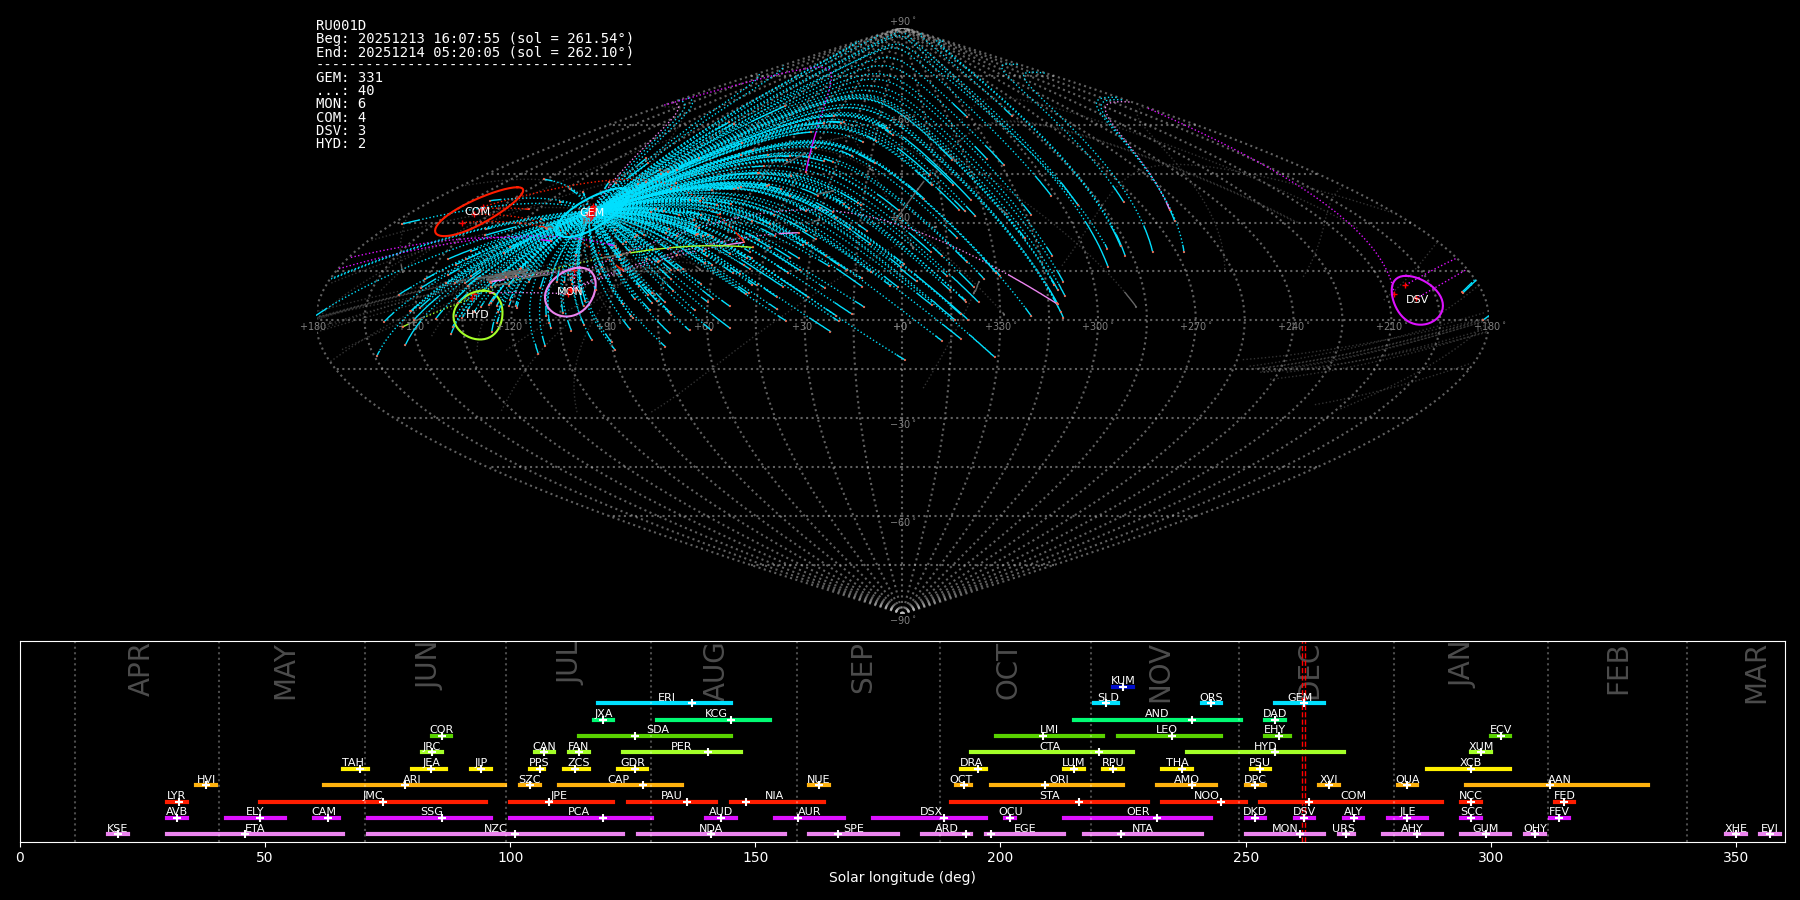The image size is (1800, 900).
Task: Select the LEO shower bar in the timeline
Action: pos(1169,736)
